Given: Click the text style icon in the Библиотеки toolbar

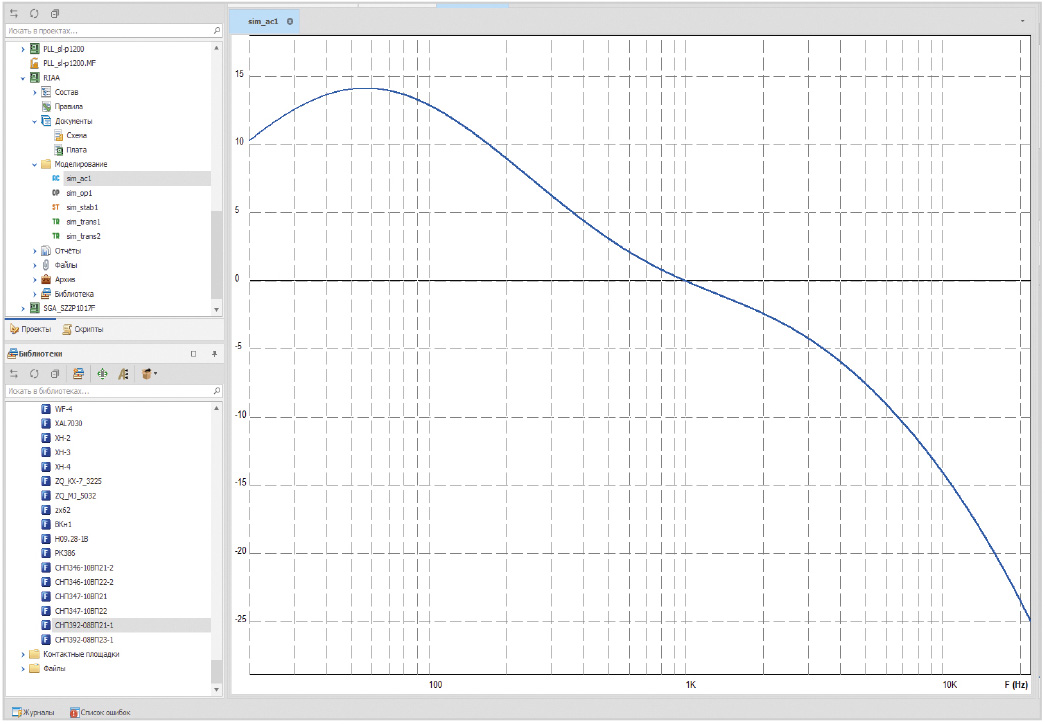Looking at the screenshot, I should tap(124, 374).
